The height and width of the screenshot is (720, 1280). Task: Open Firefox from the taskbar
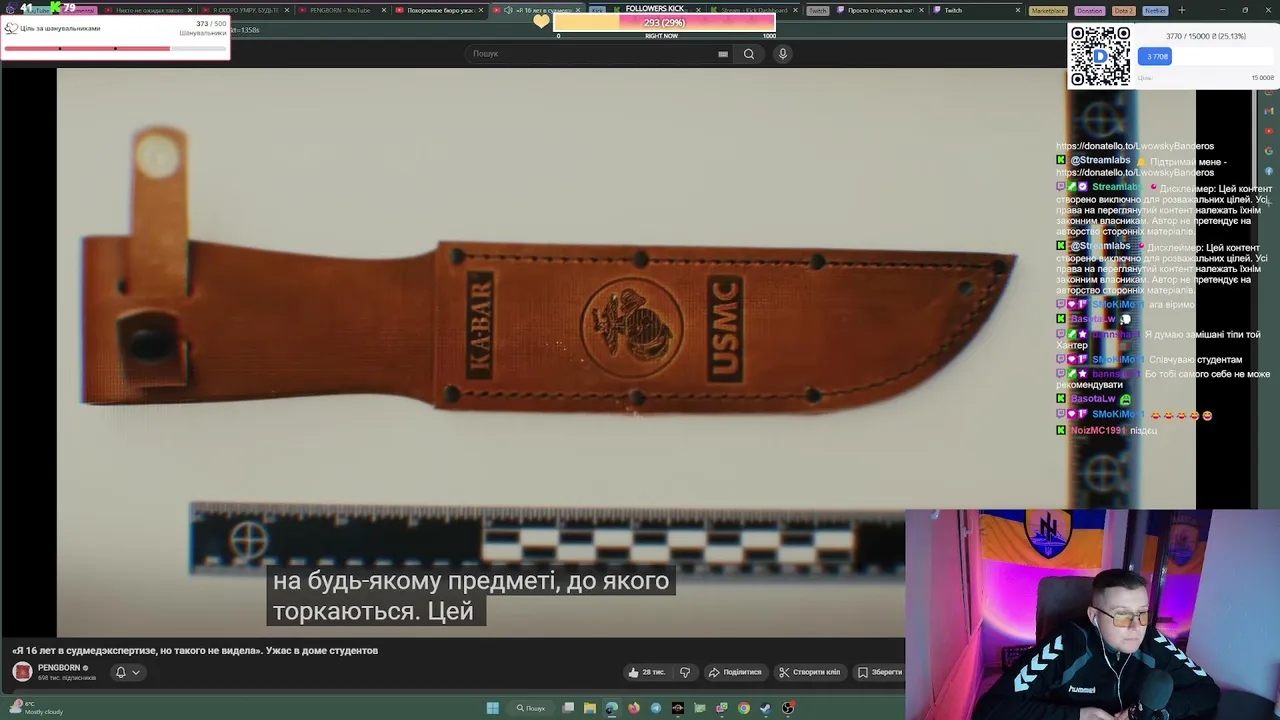click(634, 708)
